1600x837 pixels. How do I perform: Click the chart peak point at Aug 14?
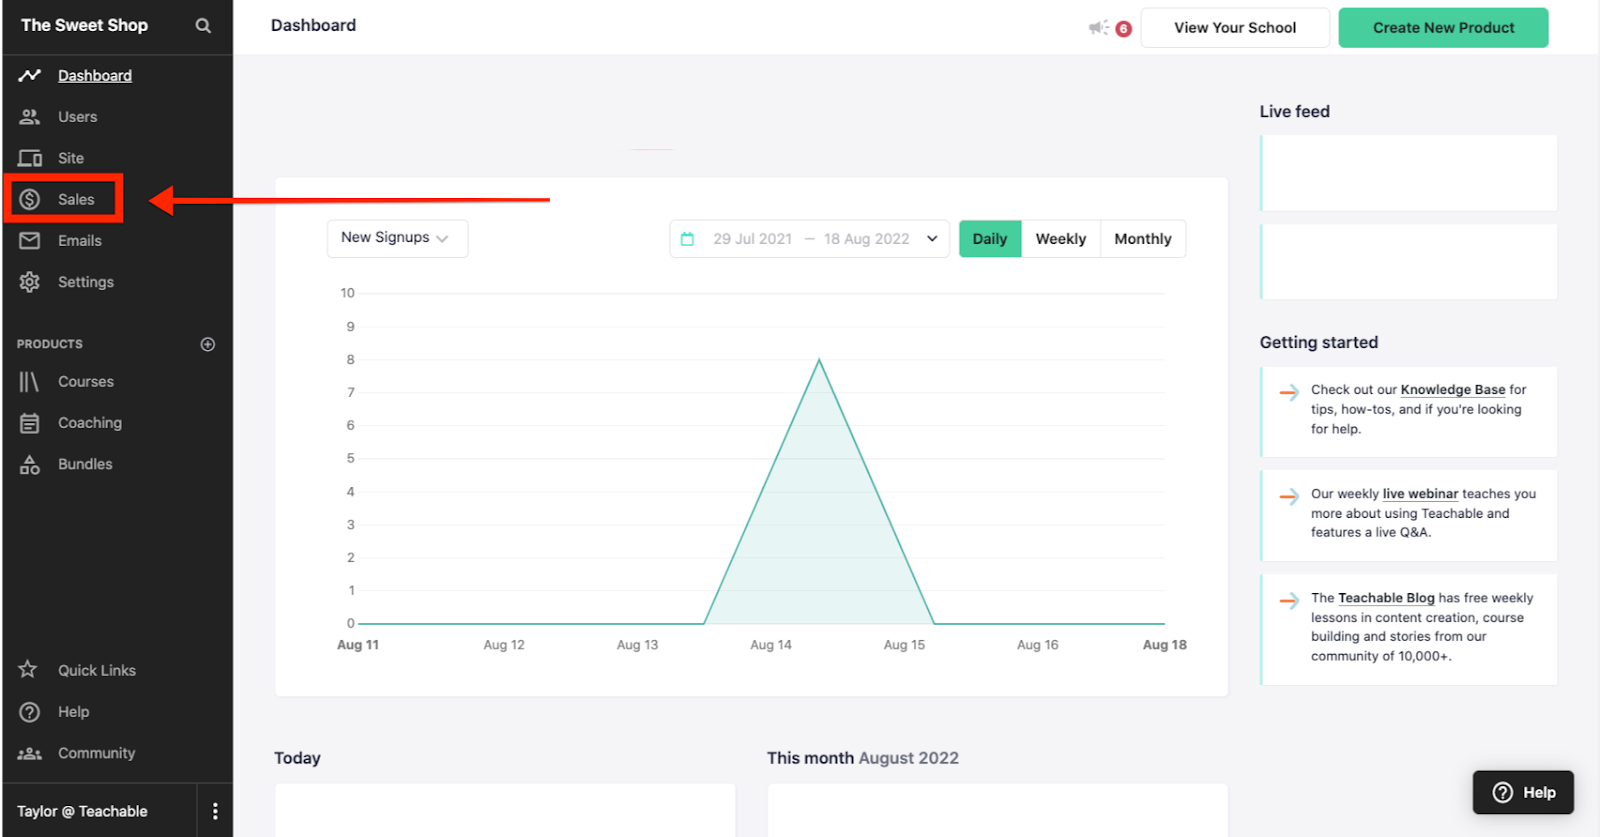tap(819, 359)
